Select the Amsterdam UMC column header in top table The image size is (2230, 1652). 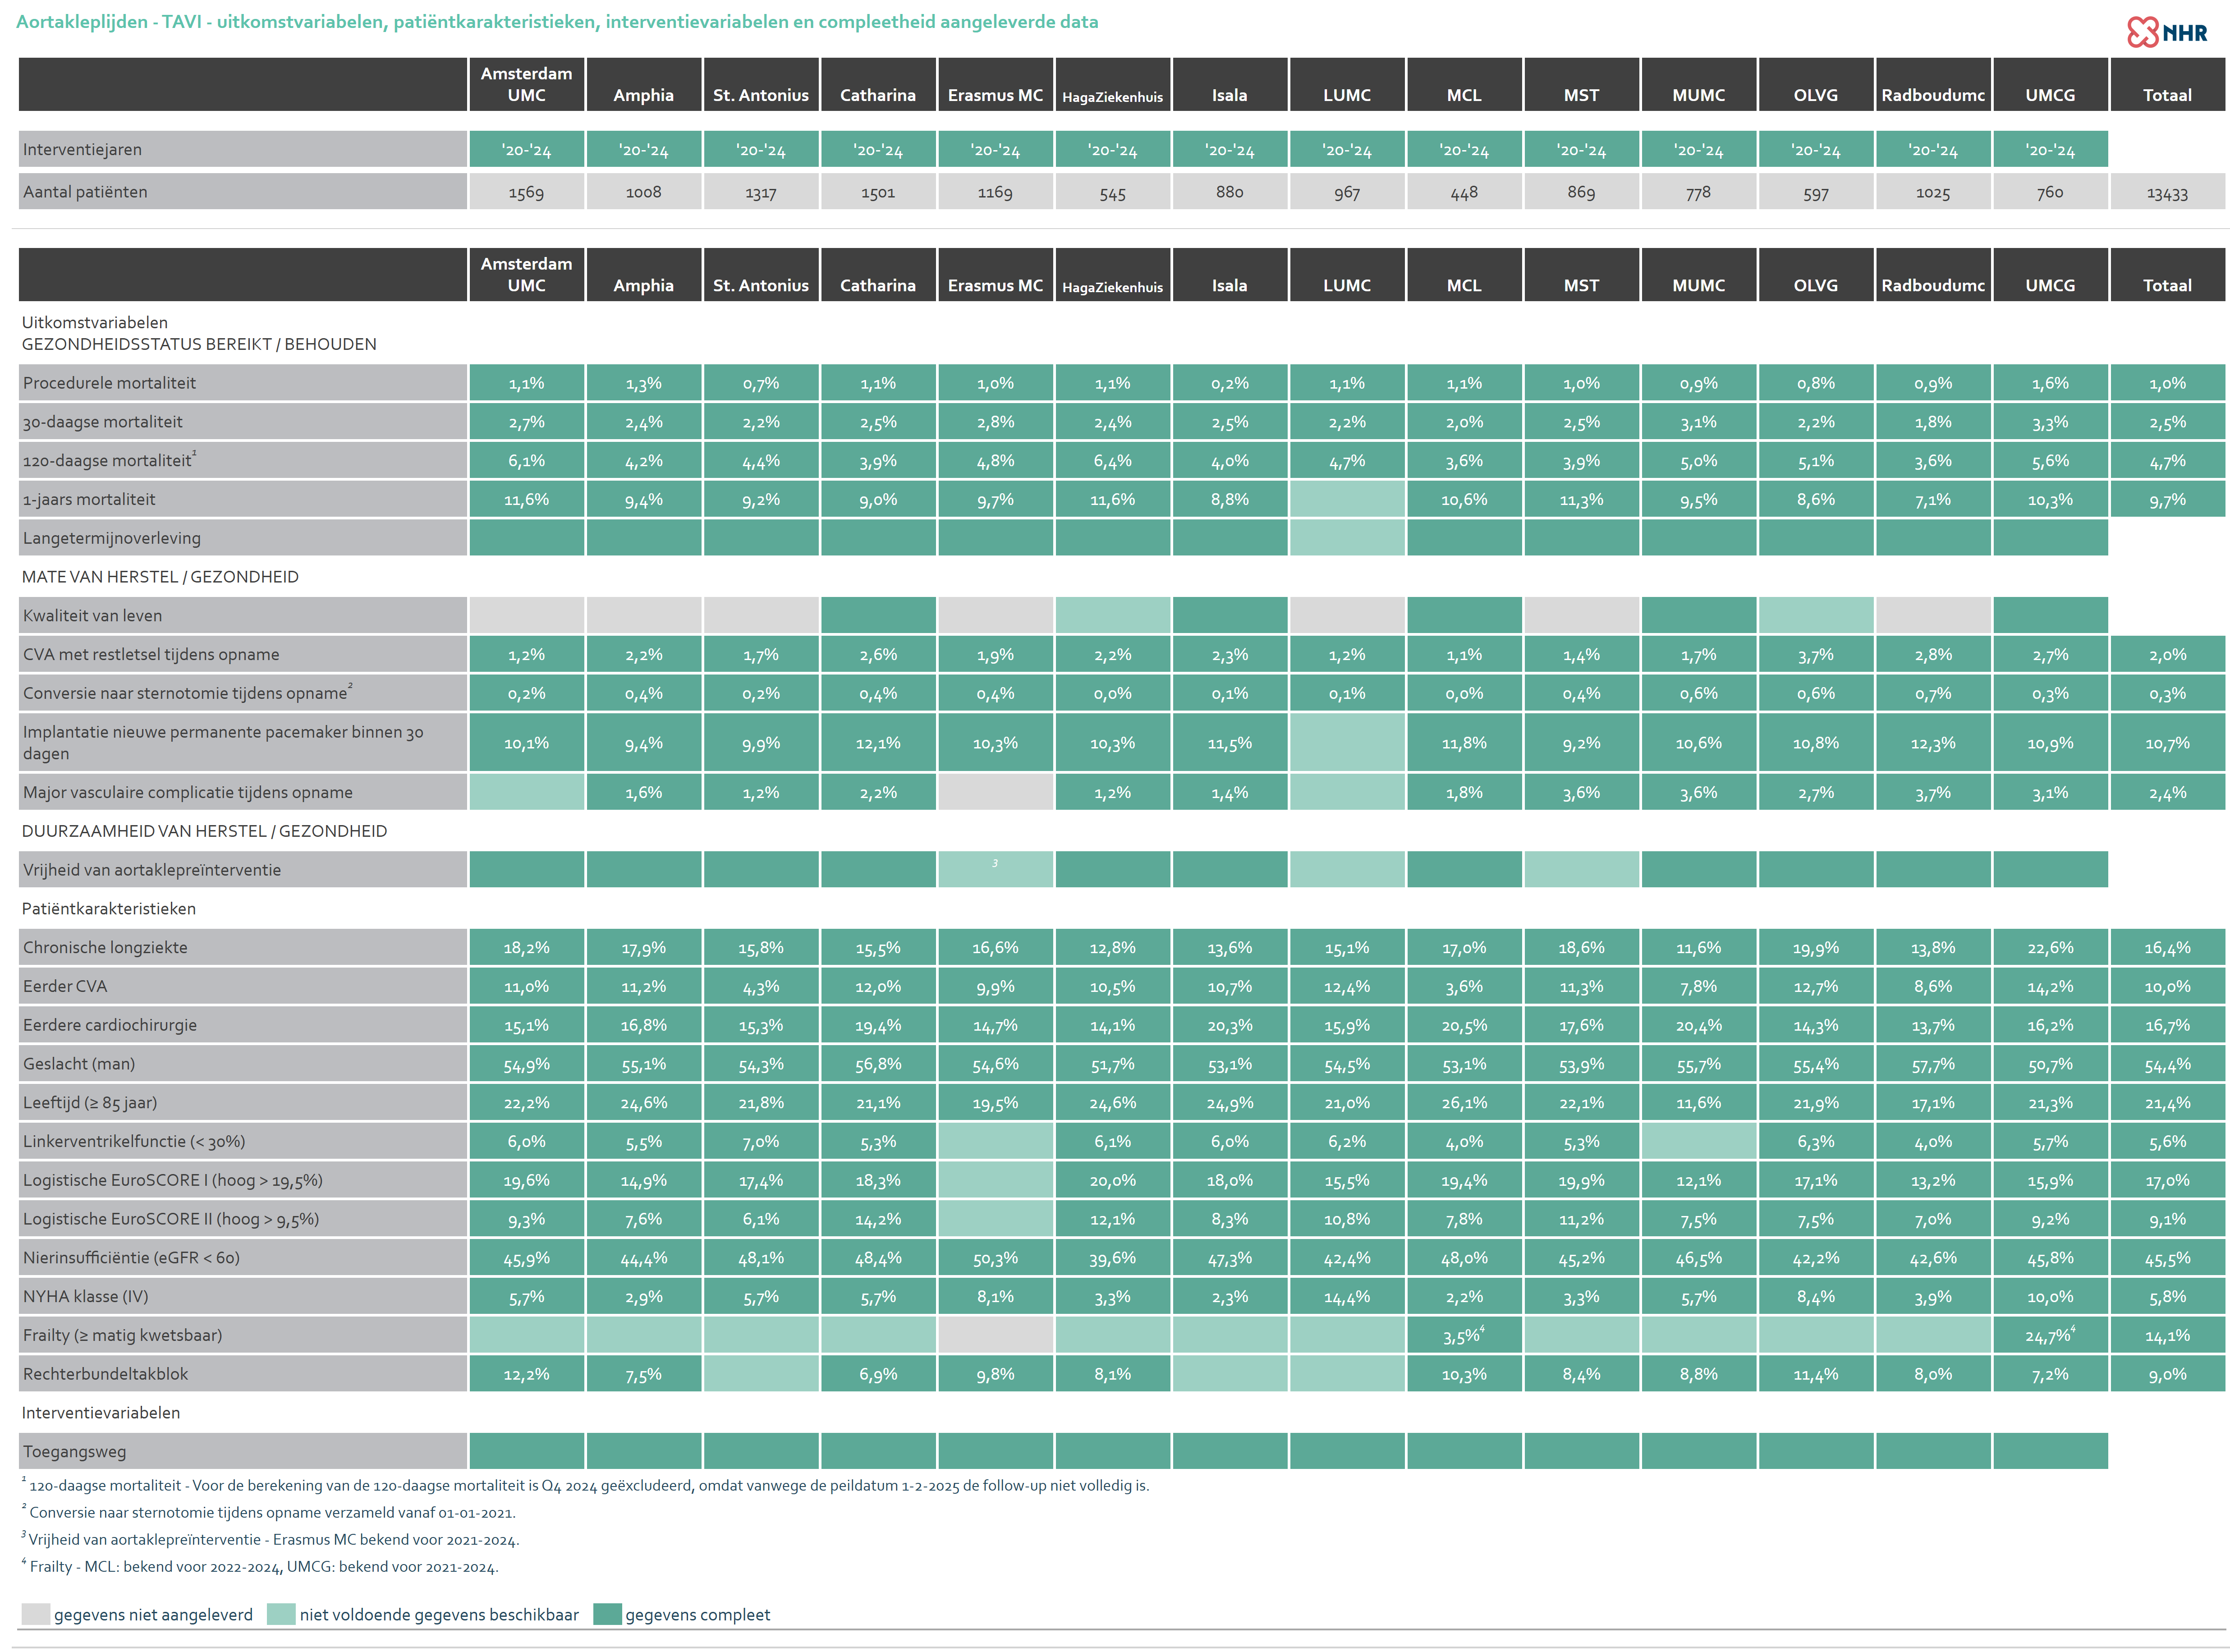pos(526,84)
